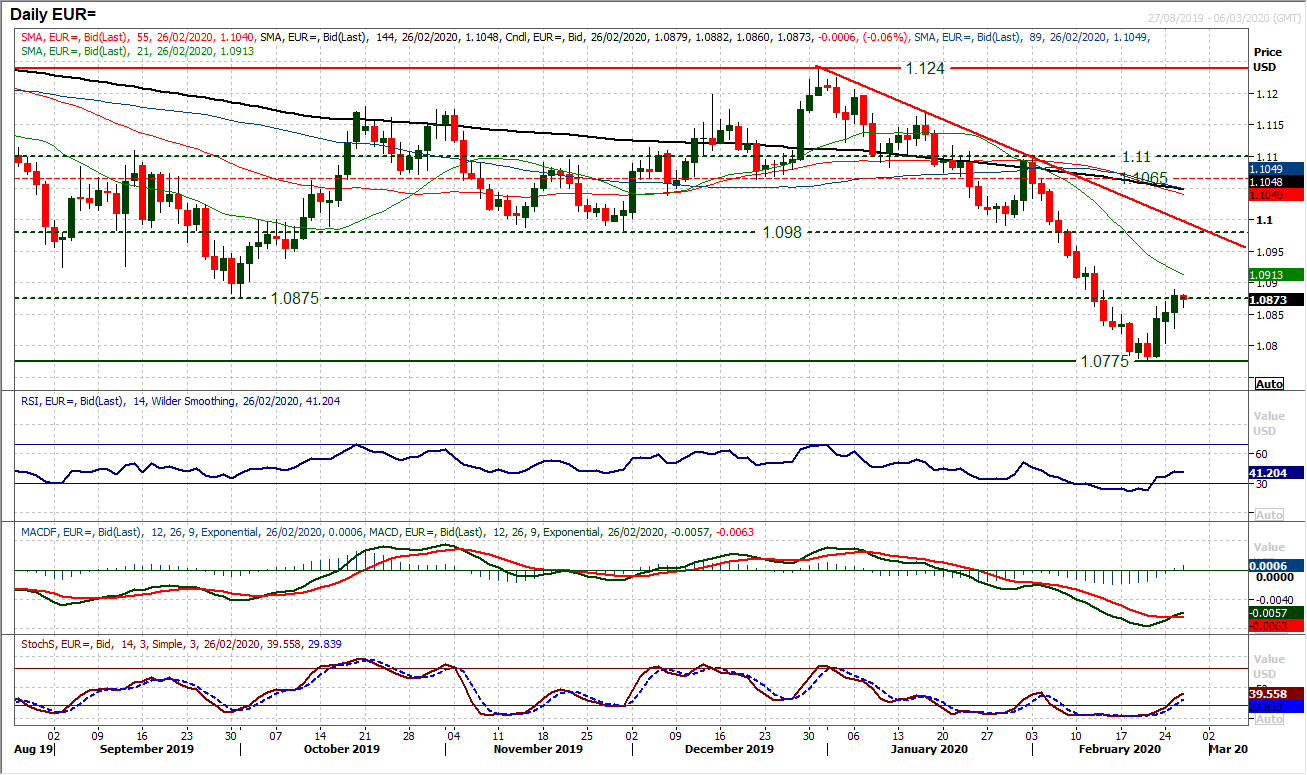Click the dark red 39.558 stochastic marker
Viewport: 1307px width, 775px height.
click(1266, 691)
